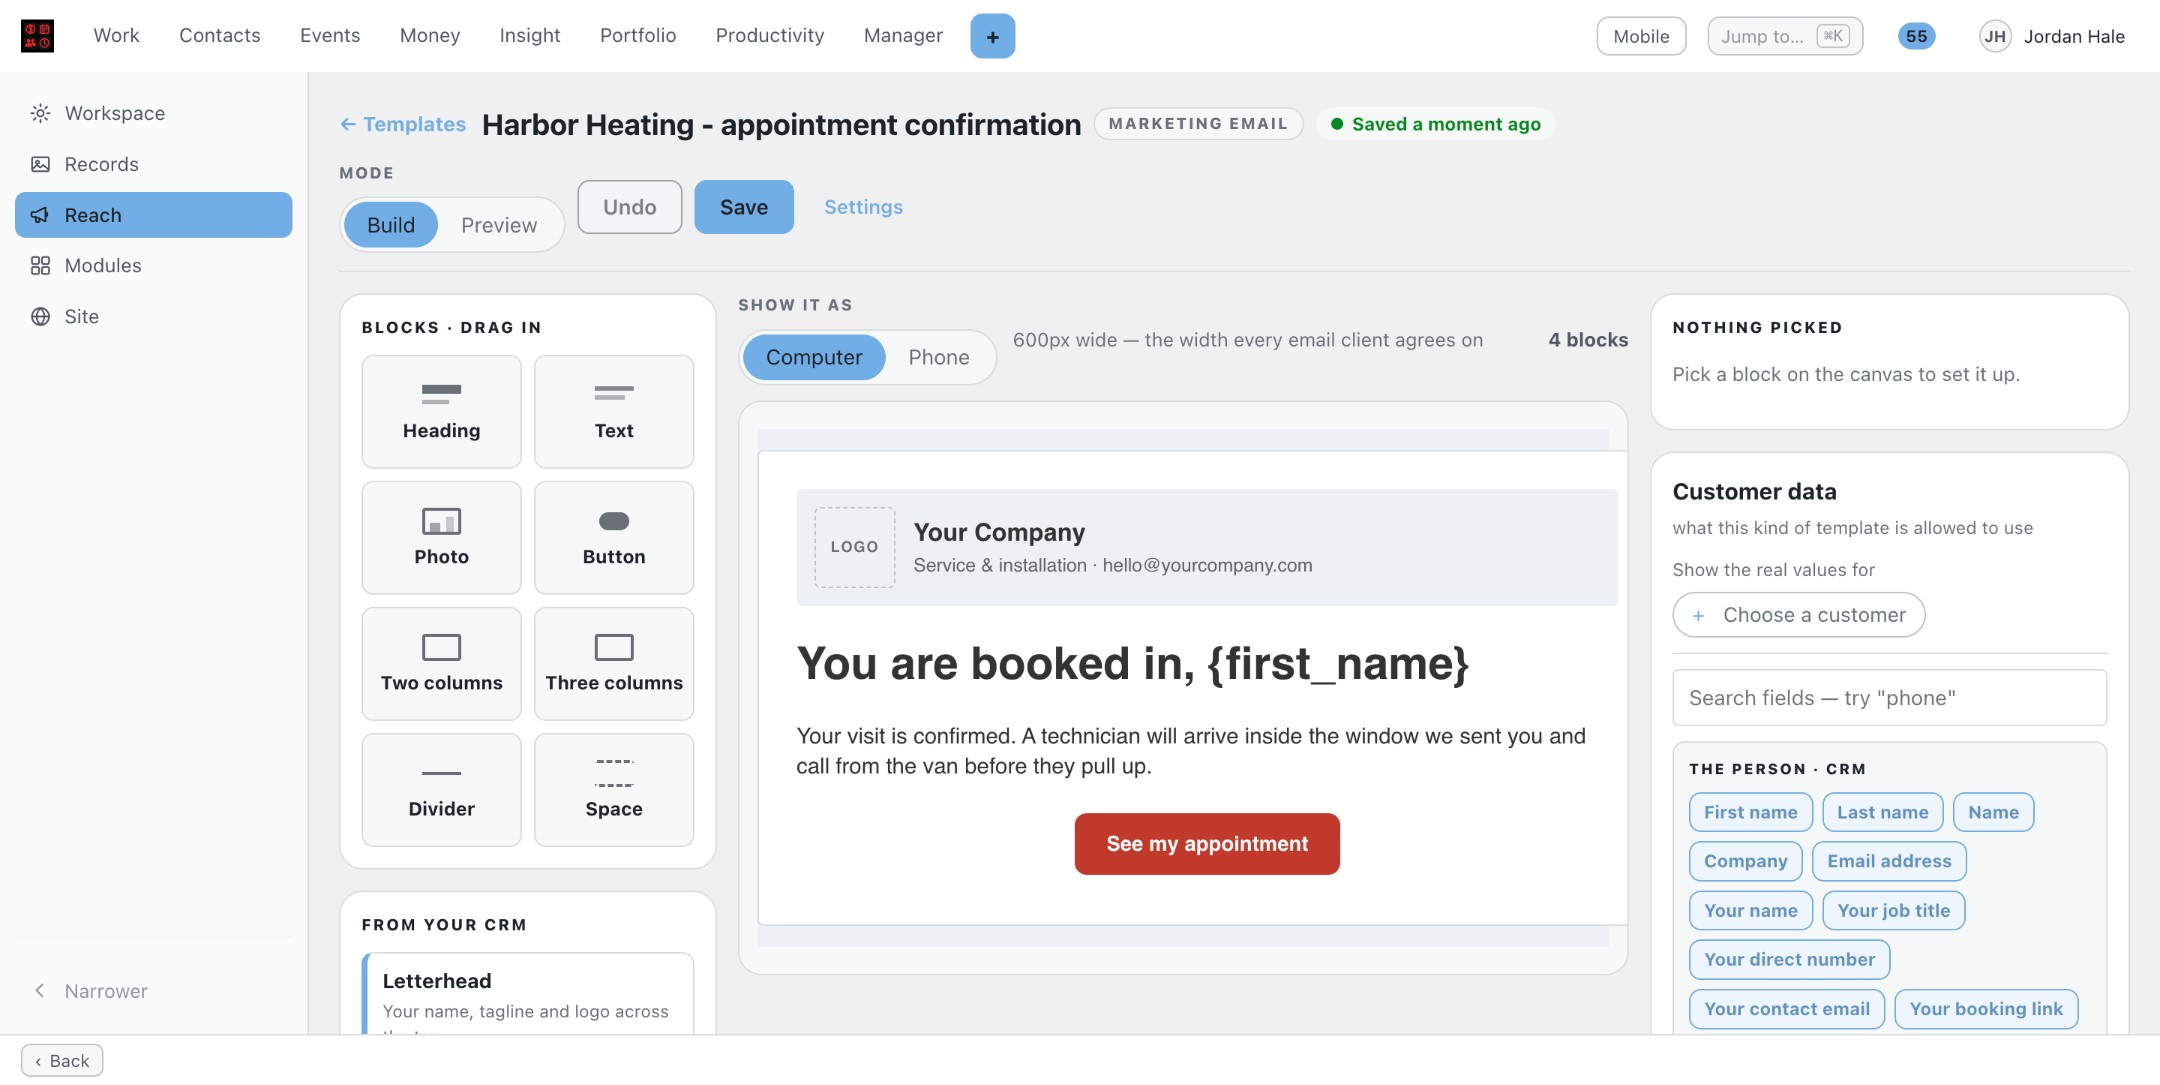This screenshot has width=2160, height=1085.
Task: Open the Money menu
Action: [430, 35]
